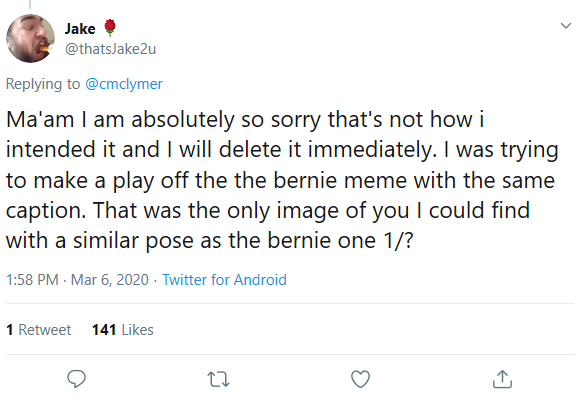Click the tweet's last line ending 1/?
The width and height of the screenshot is (578, 400).
(210, 241)
